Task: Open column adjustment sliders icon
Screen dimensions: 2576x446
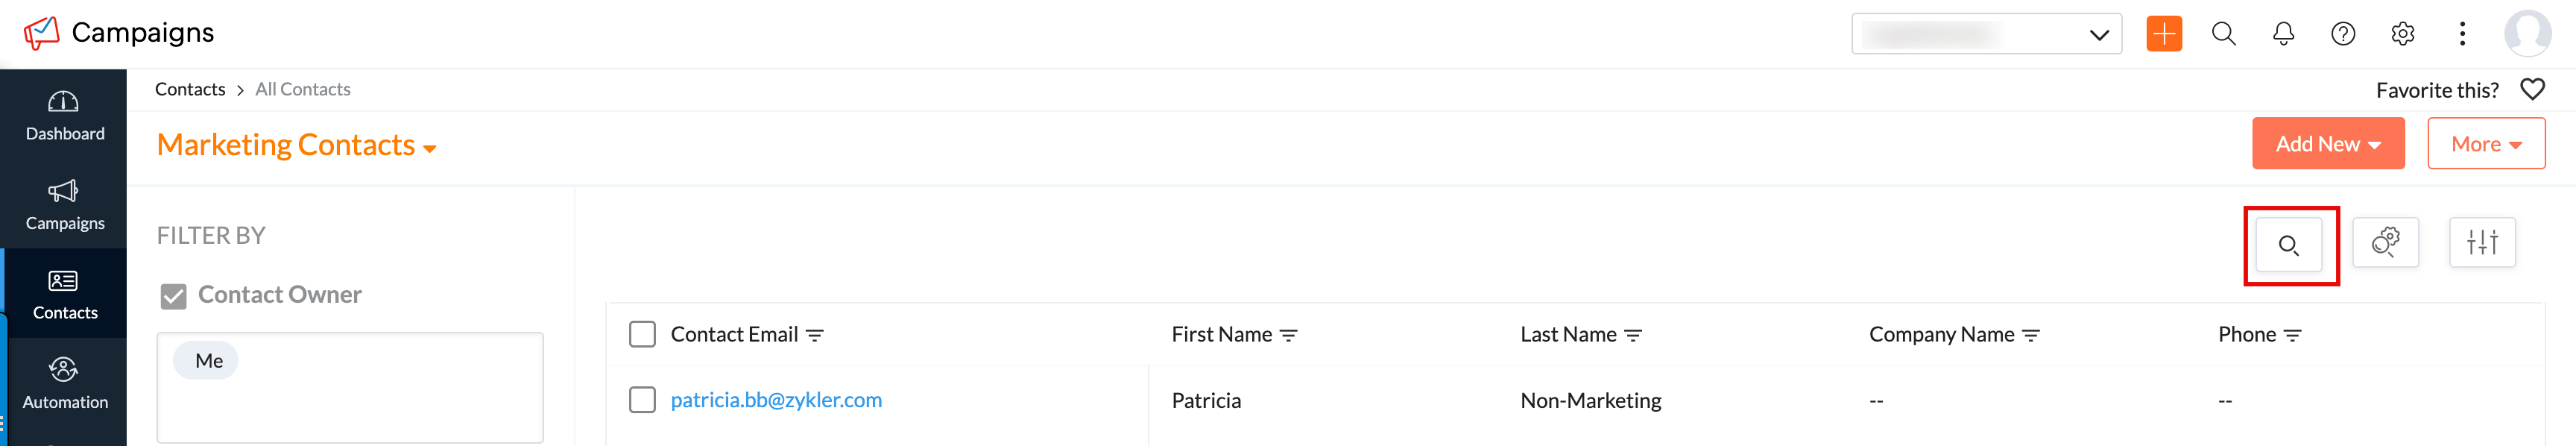Action: click(x=2481, y=243)
